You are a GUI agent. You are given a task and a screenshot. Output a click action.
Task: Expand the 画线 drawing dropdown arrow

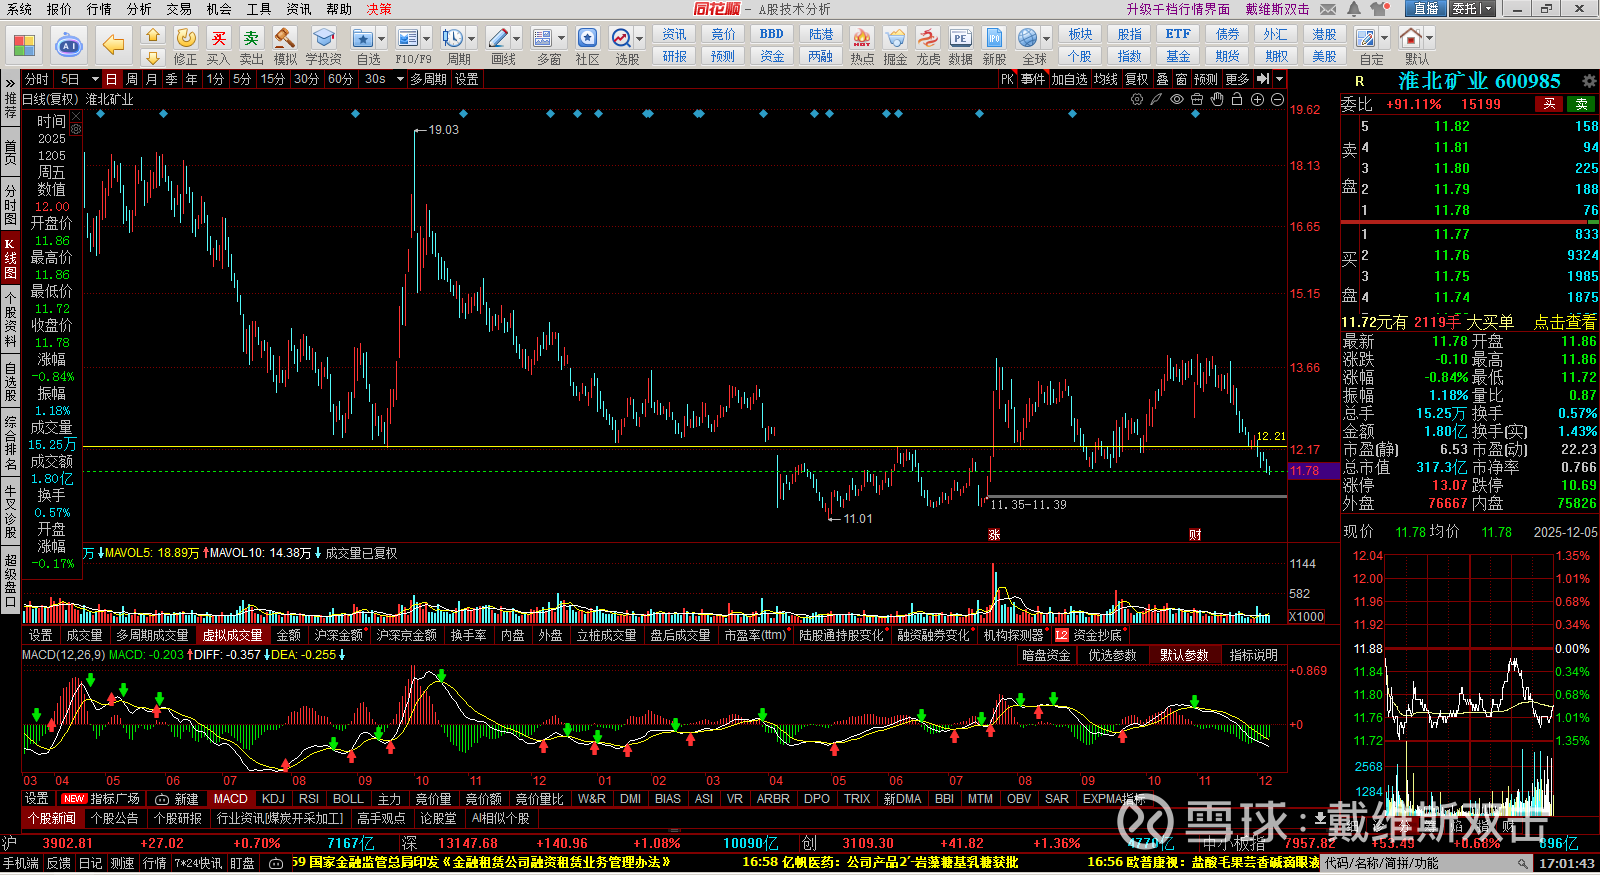pos(517,39)
